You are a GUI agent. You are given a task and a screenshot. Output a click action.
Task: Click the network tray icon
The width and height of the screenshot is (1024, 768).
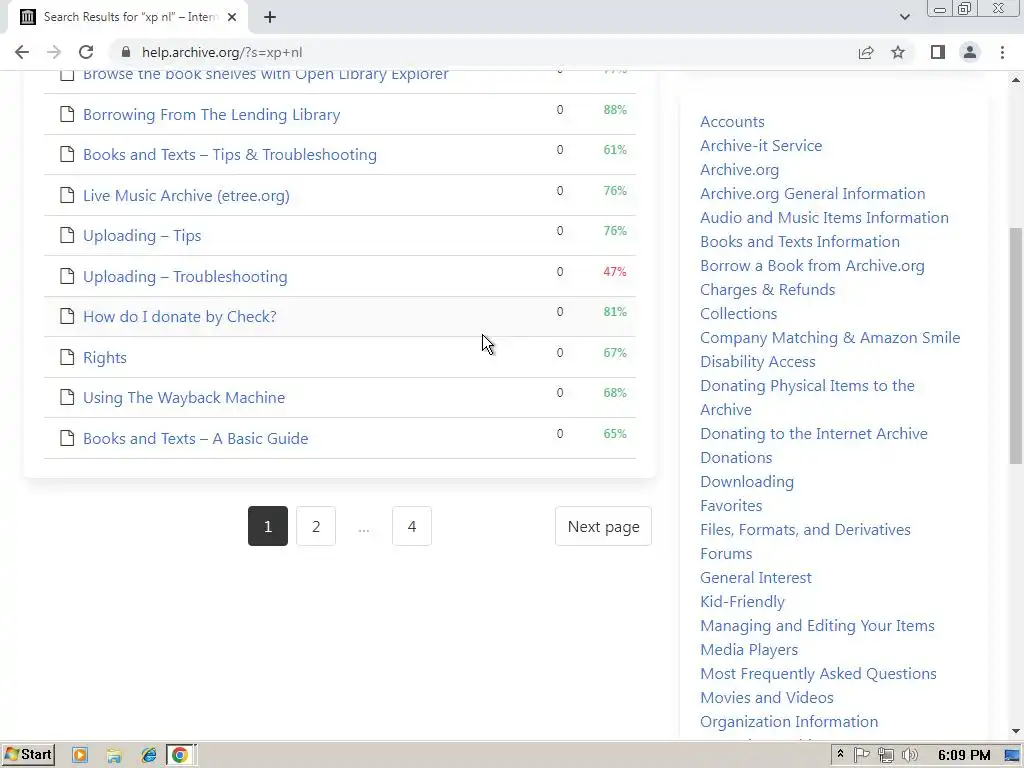[886, 755]
